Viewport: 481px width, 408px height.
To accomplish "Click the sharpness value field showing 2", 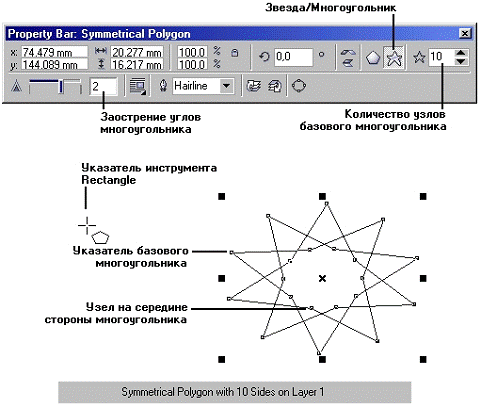I will tap(103, 87).
